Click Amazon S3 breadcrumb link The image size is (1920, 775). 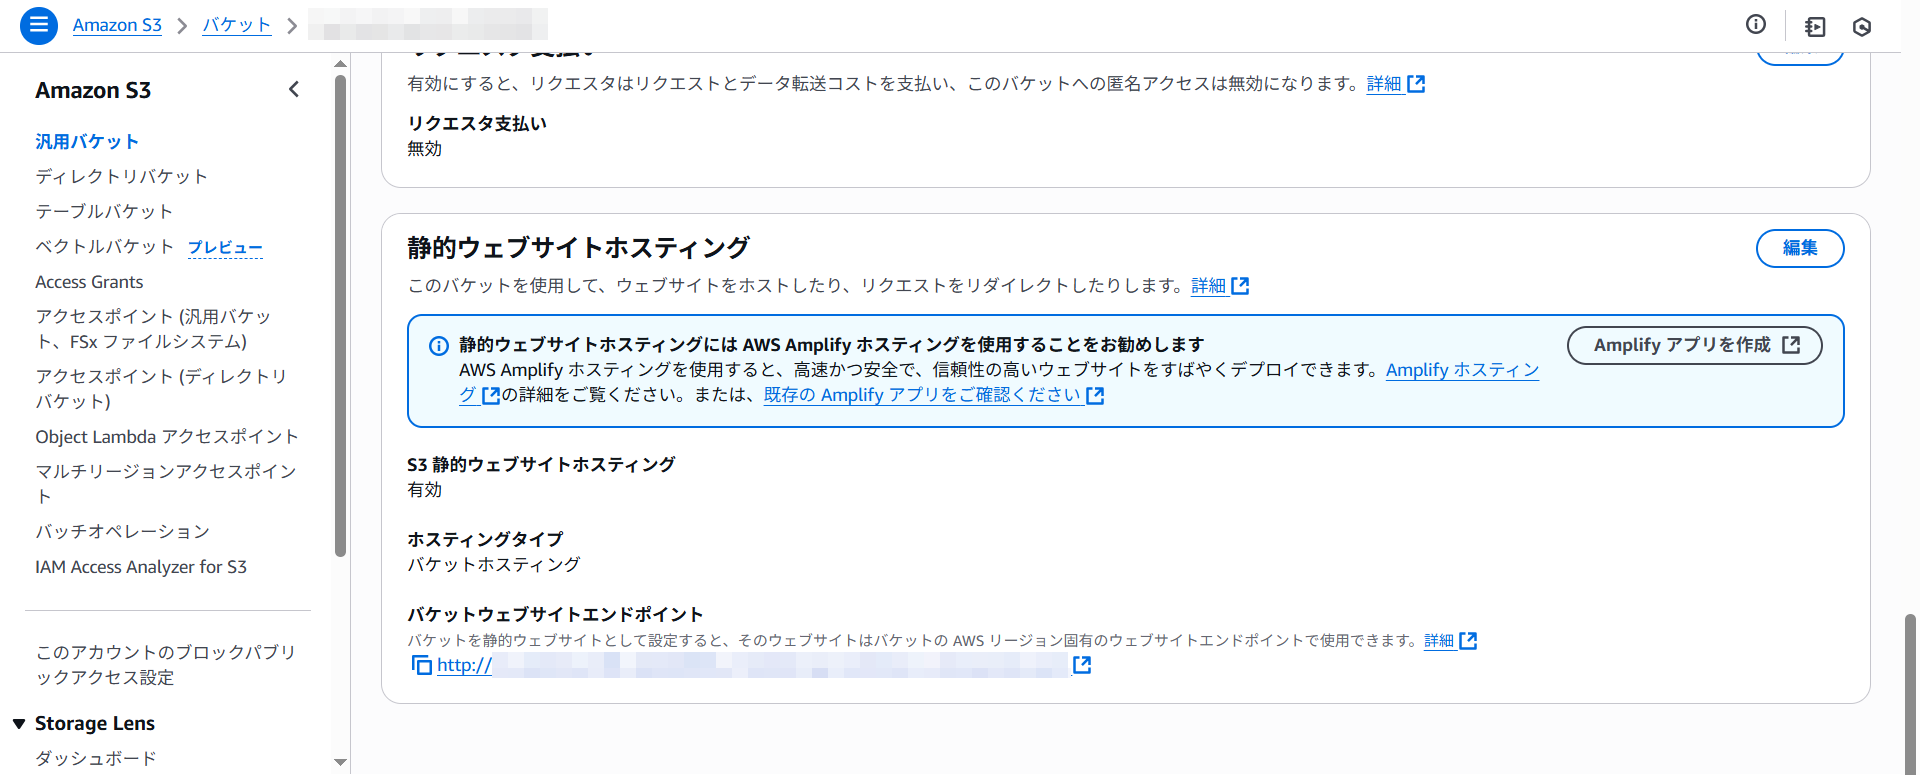coord(117,25)
